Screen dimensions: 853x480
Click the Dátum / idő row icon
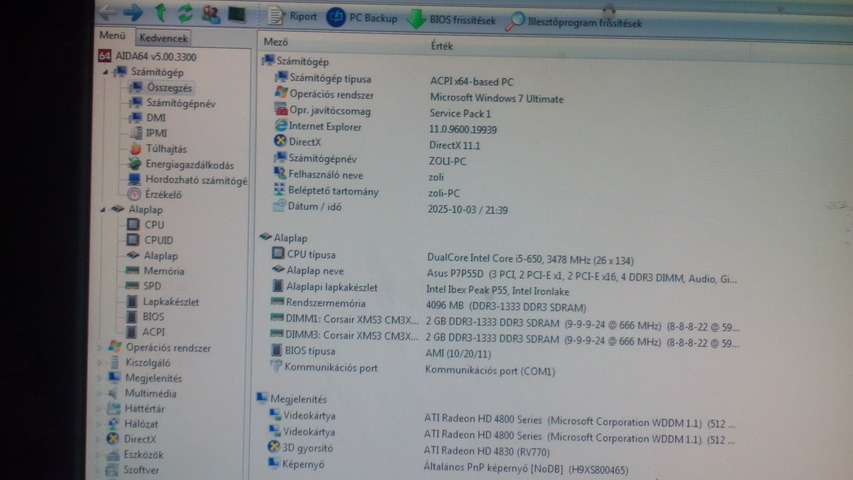pos(279,205)
